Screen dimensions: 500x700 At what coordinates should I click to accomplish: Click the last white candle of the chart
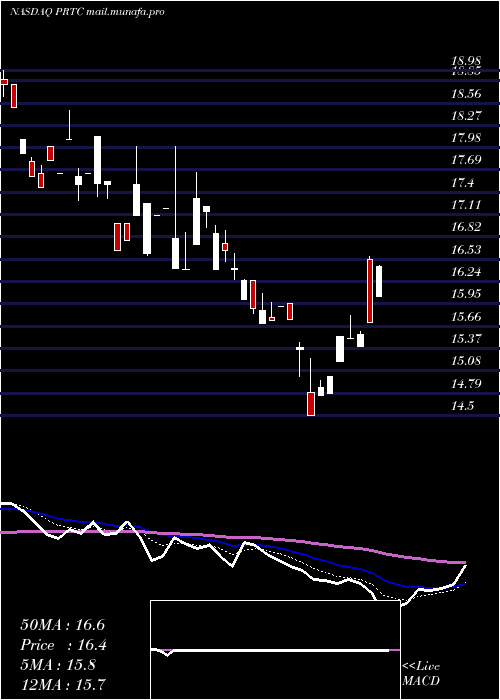(x=379, y=281)
